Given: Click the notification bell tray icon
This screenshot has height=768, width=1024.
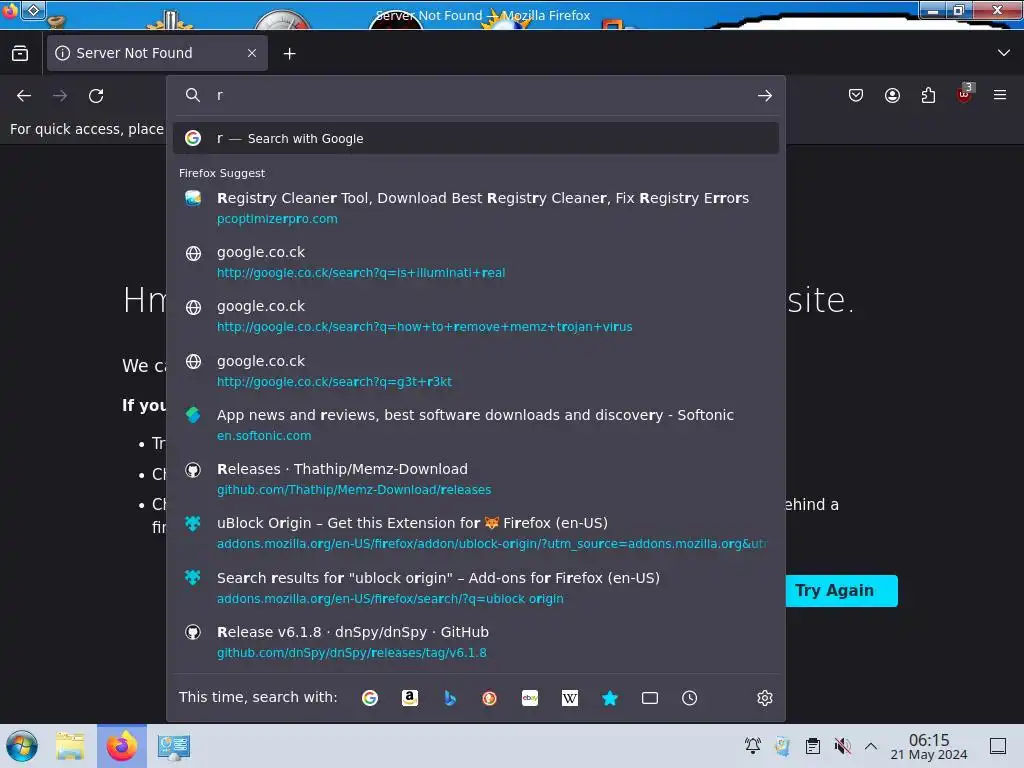Looking at the screenshot, I should pyautogui.click(x=752, y=745).
